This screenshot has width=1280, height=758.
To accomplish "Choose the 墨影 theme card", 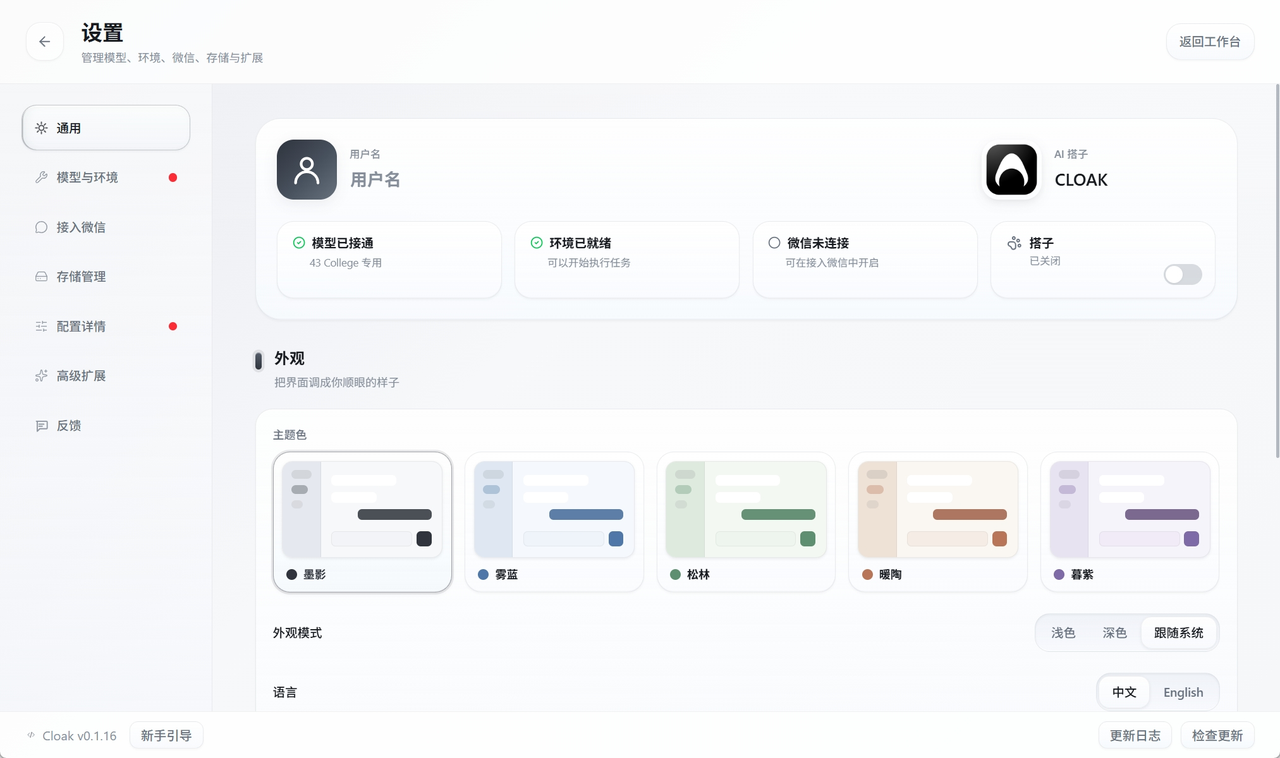I will [x=362, y=522].
